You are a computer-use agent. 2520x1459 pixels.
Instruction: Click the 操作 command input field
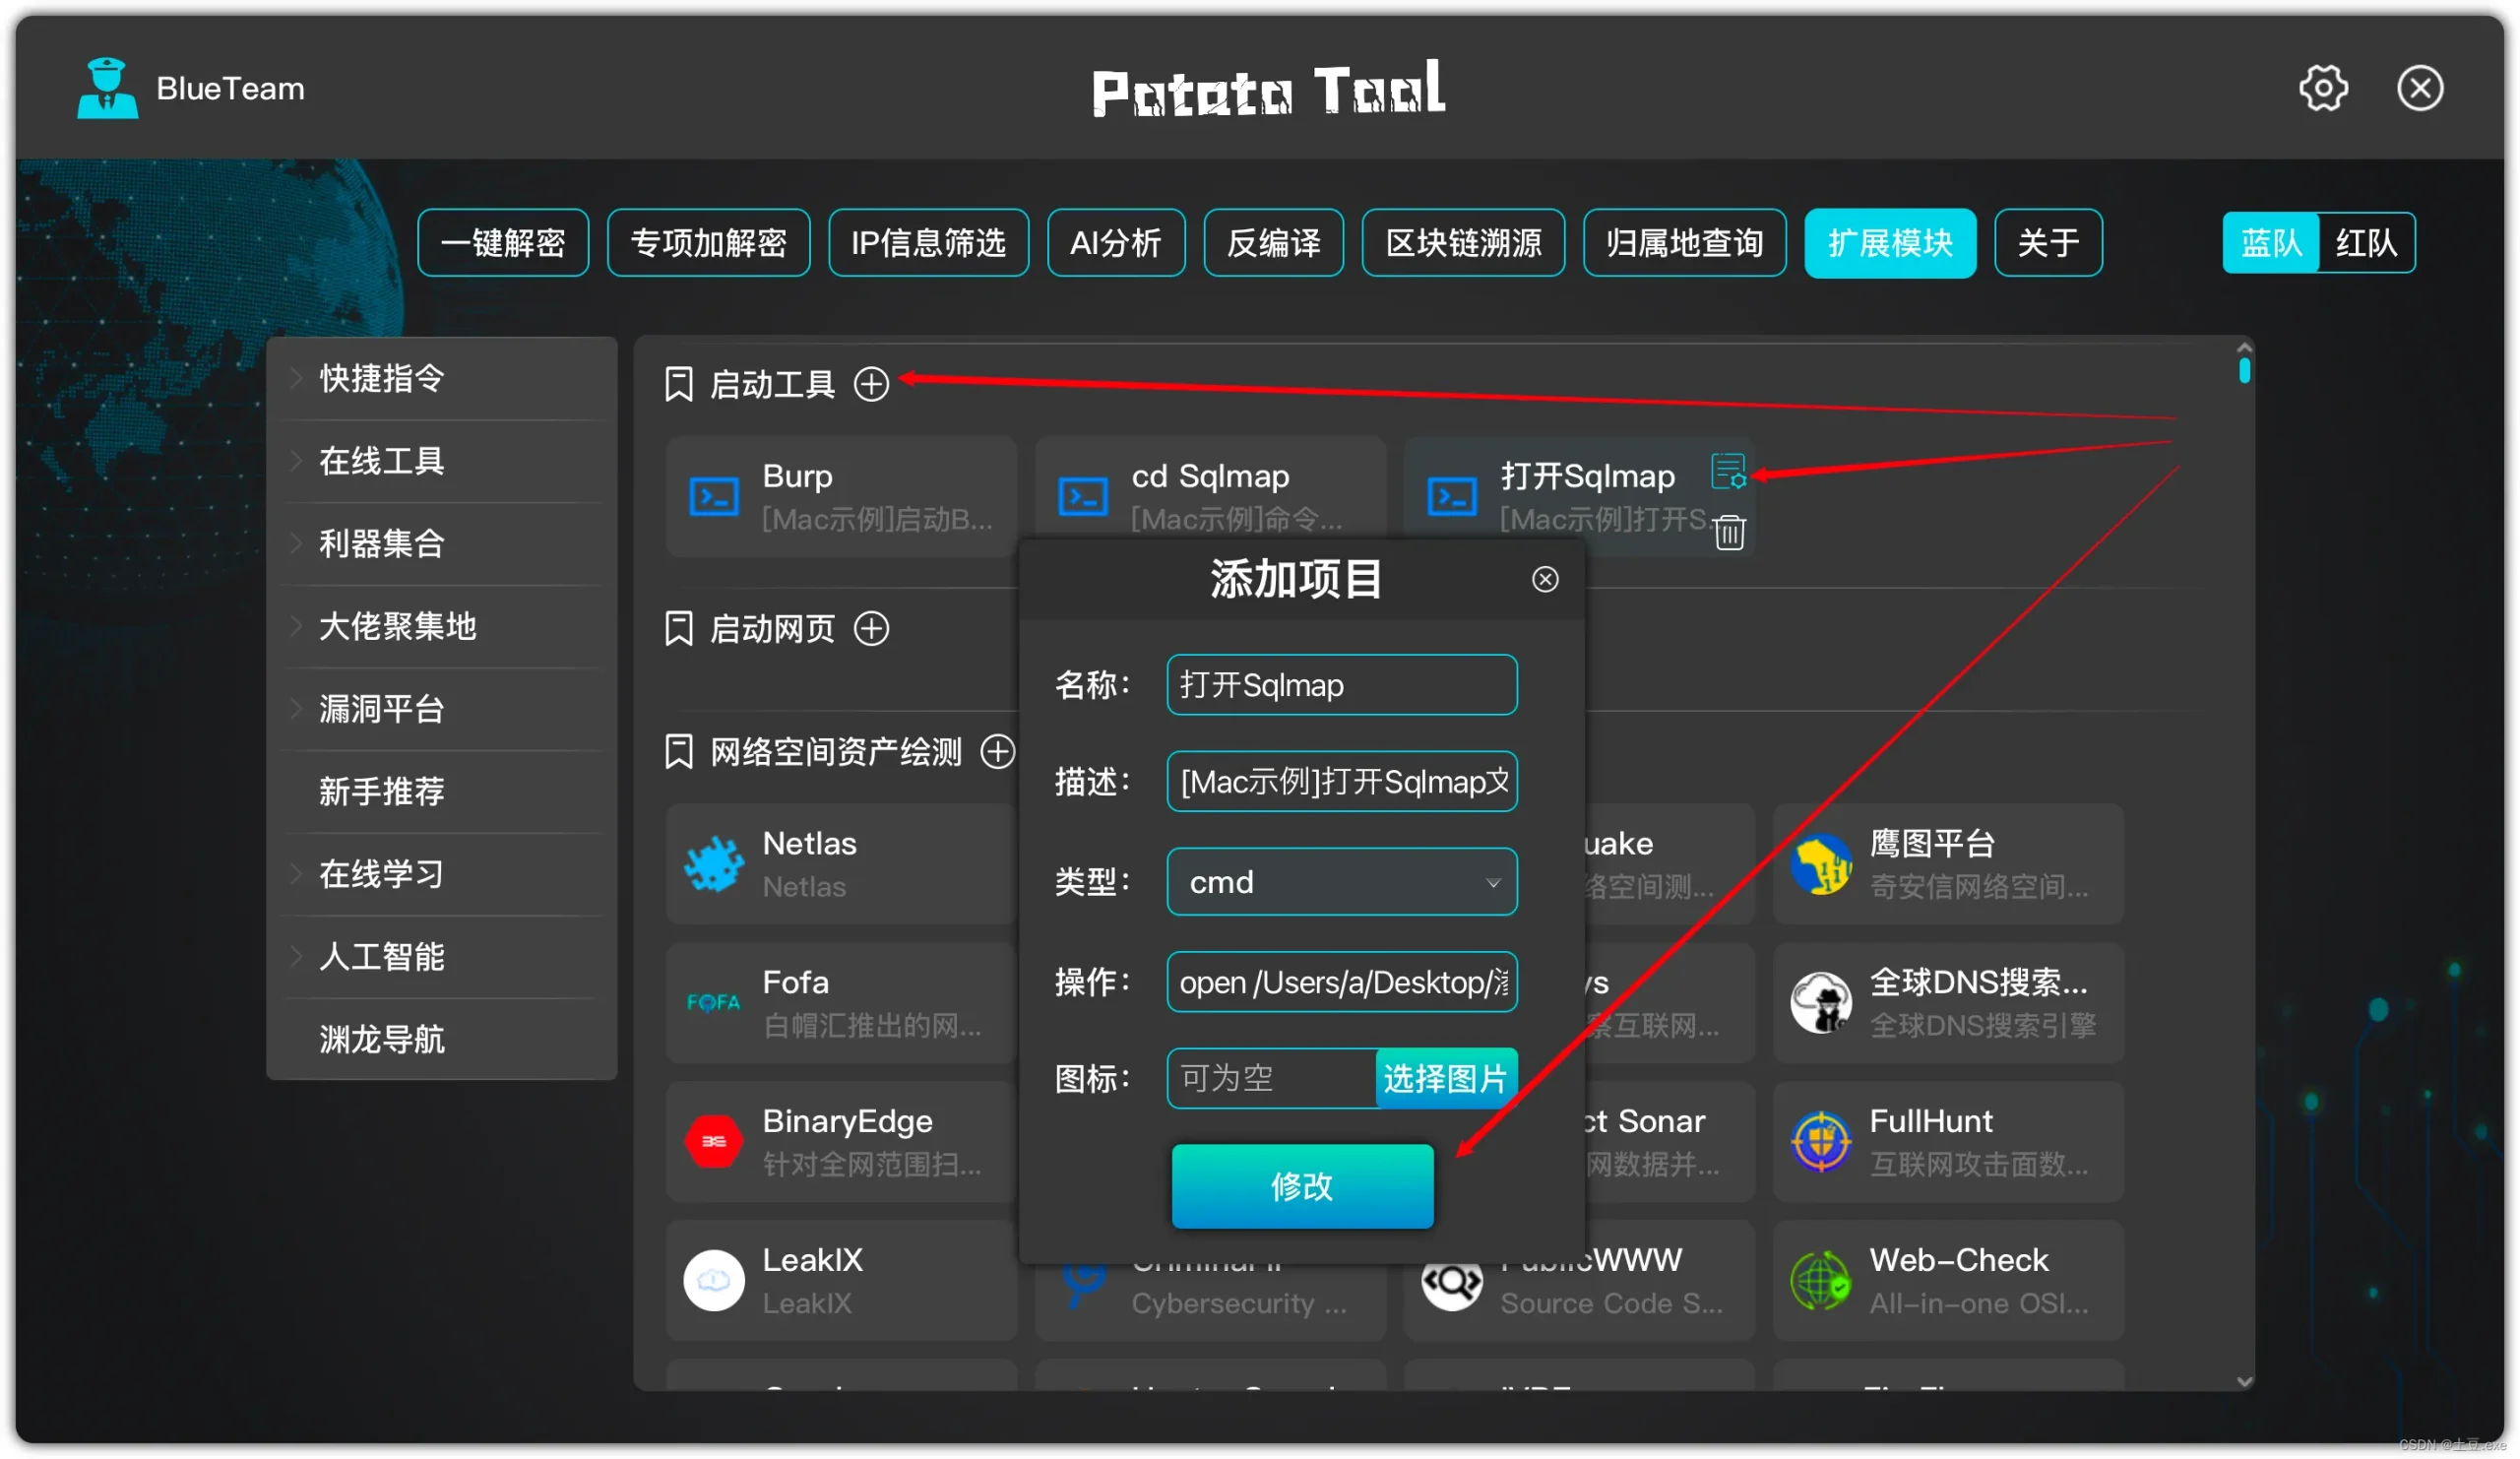(1341, 982)
